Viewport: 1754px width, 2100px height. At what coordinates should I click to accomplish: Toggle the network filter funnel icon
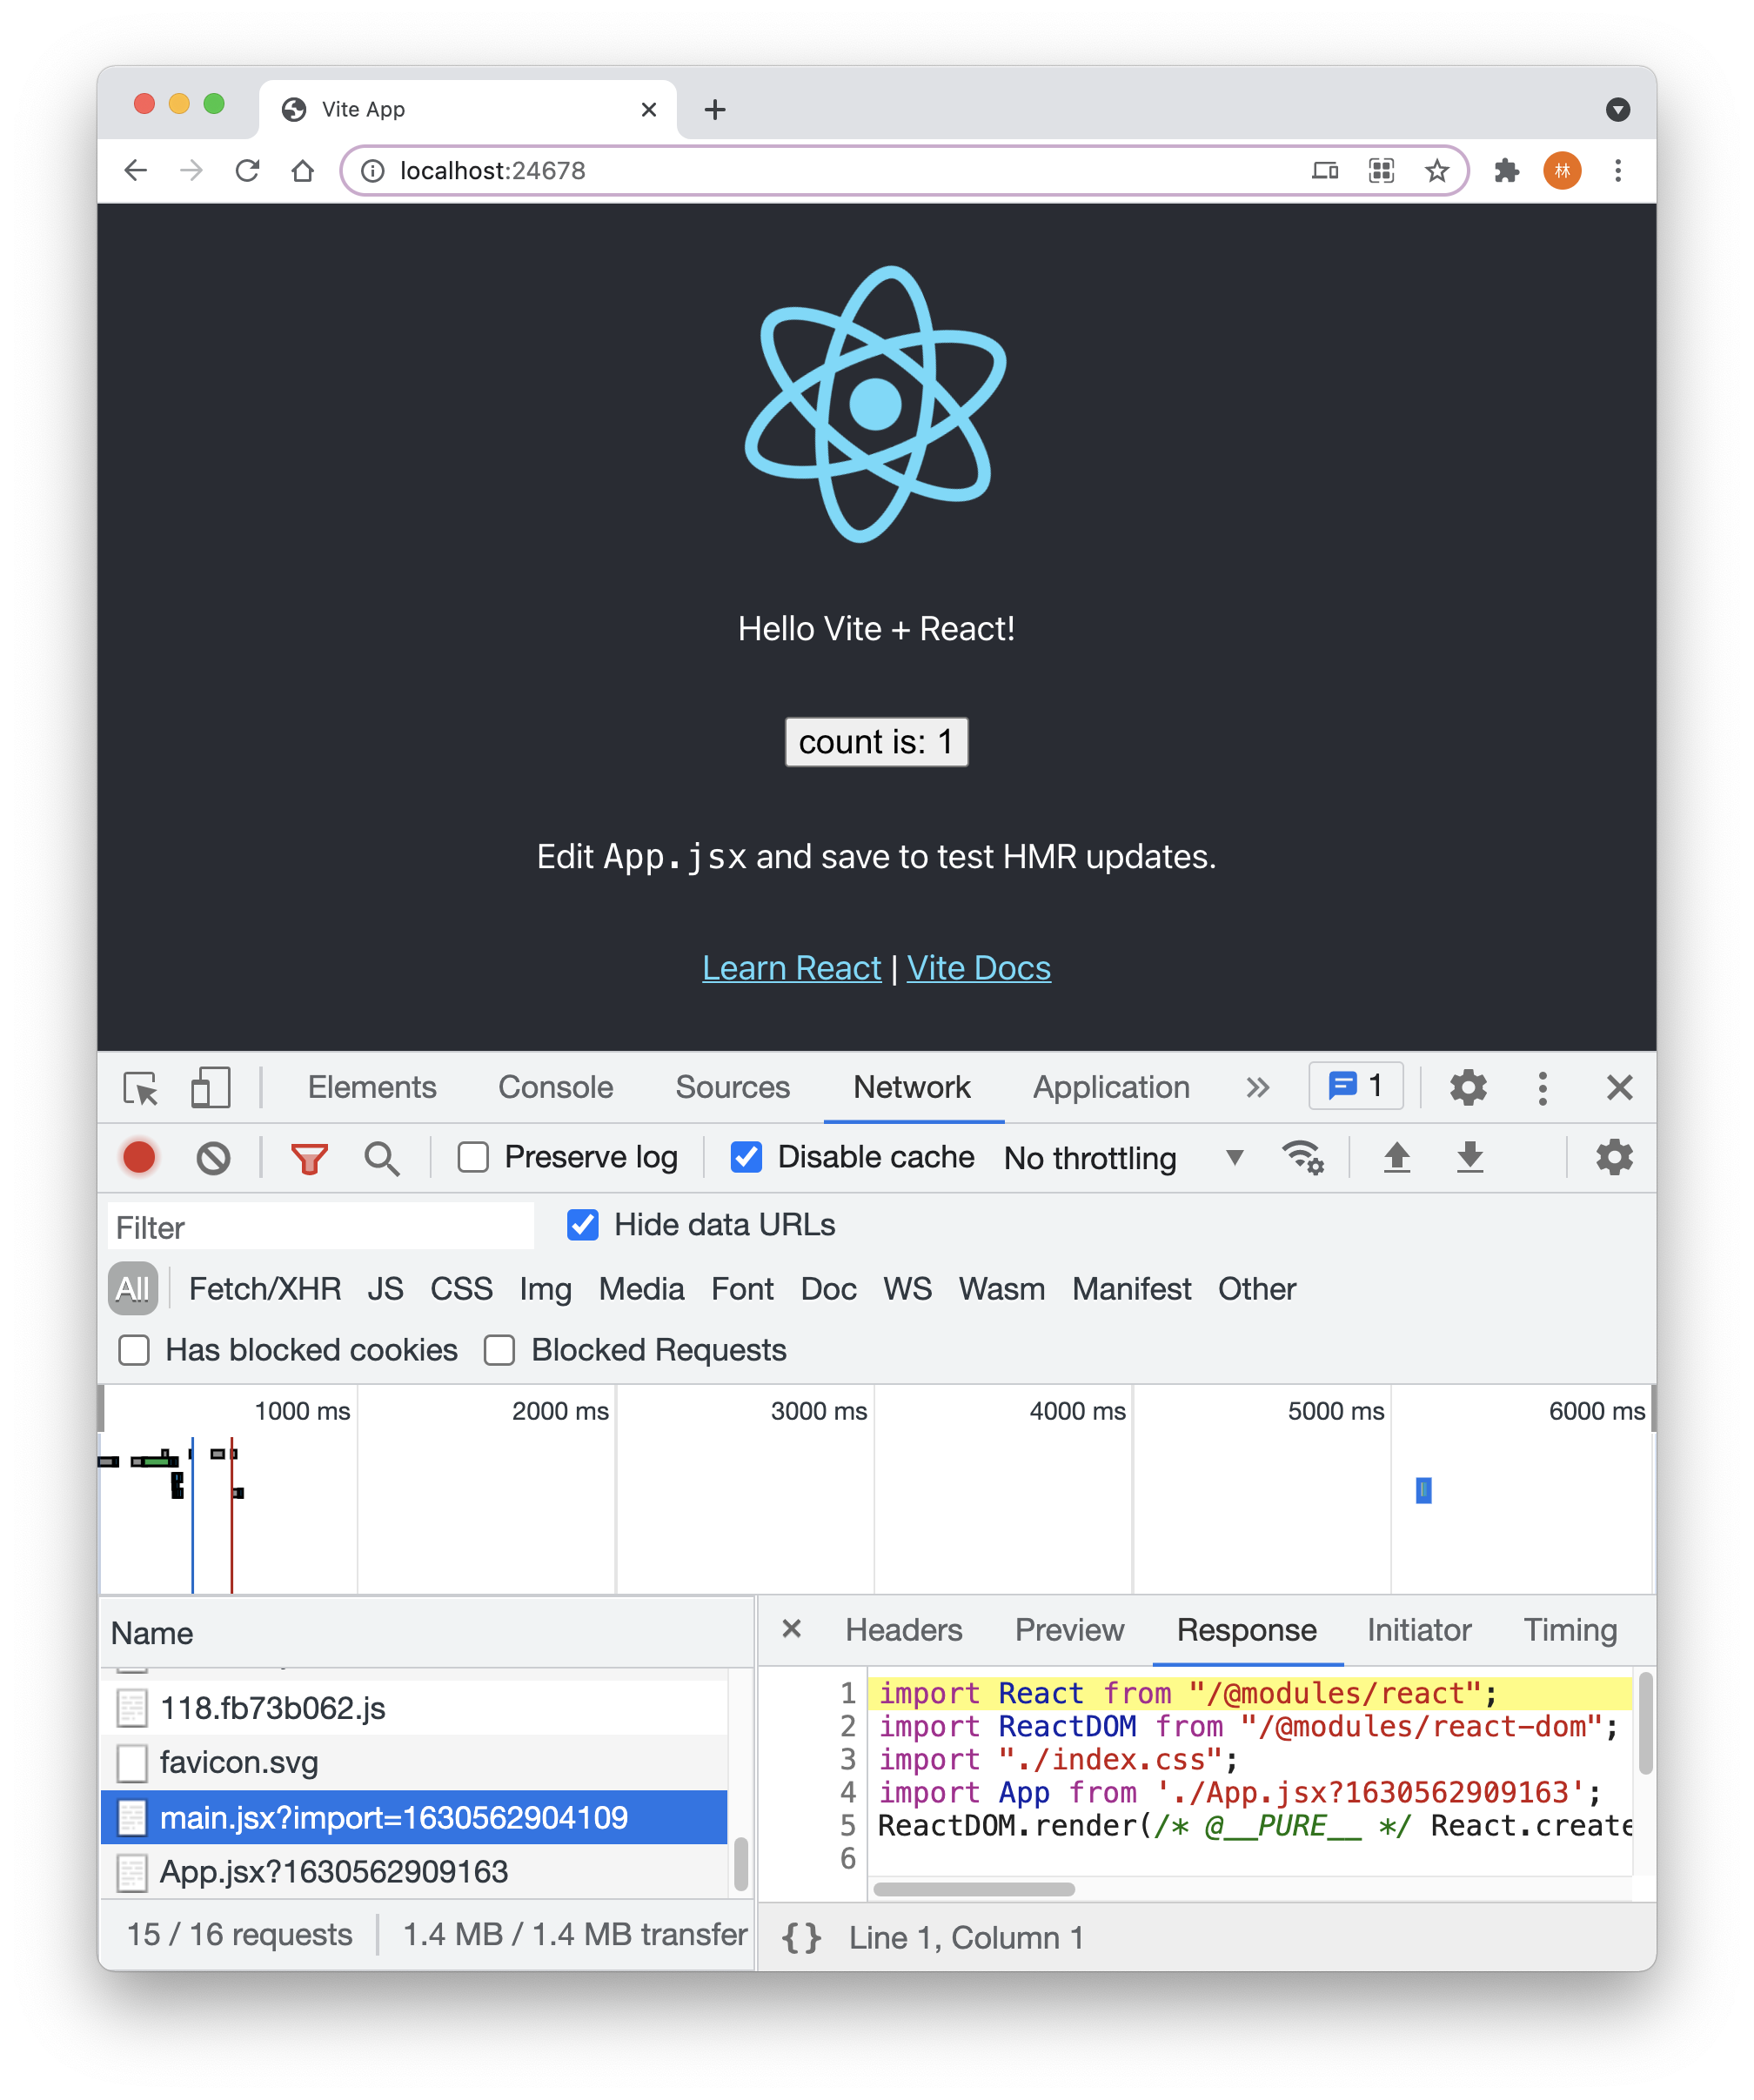pyautogui.click(x=309, y=1159)
